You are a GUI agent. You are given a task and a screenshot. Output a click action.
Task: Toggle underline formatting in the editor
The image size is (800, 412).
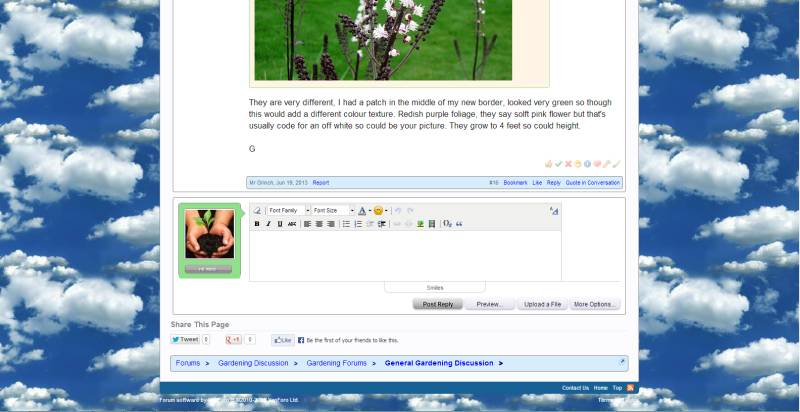[x=280, y=224]
